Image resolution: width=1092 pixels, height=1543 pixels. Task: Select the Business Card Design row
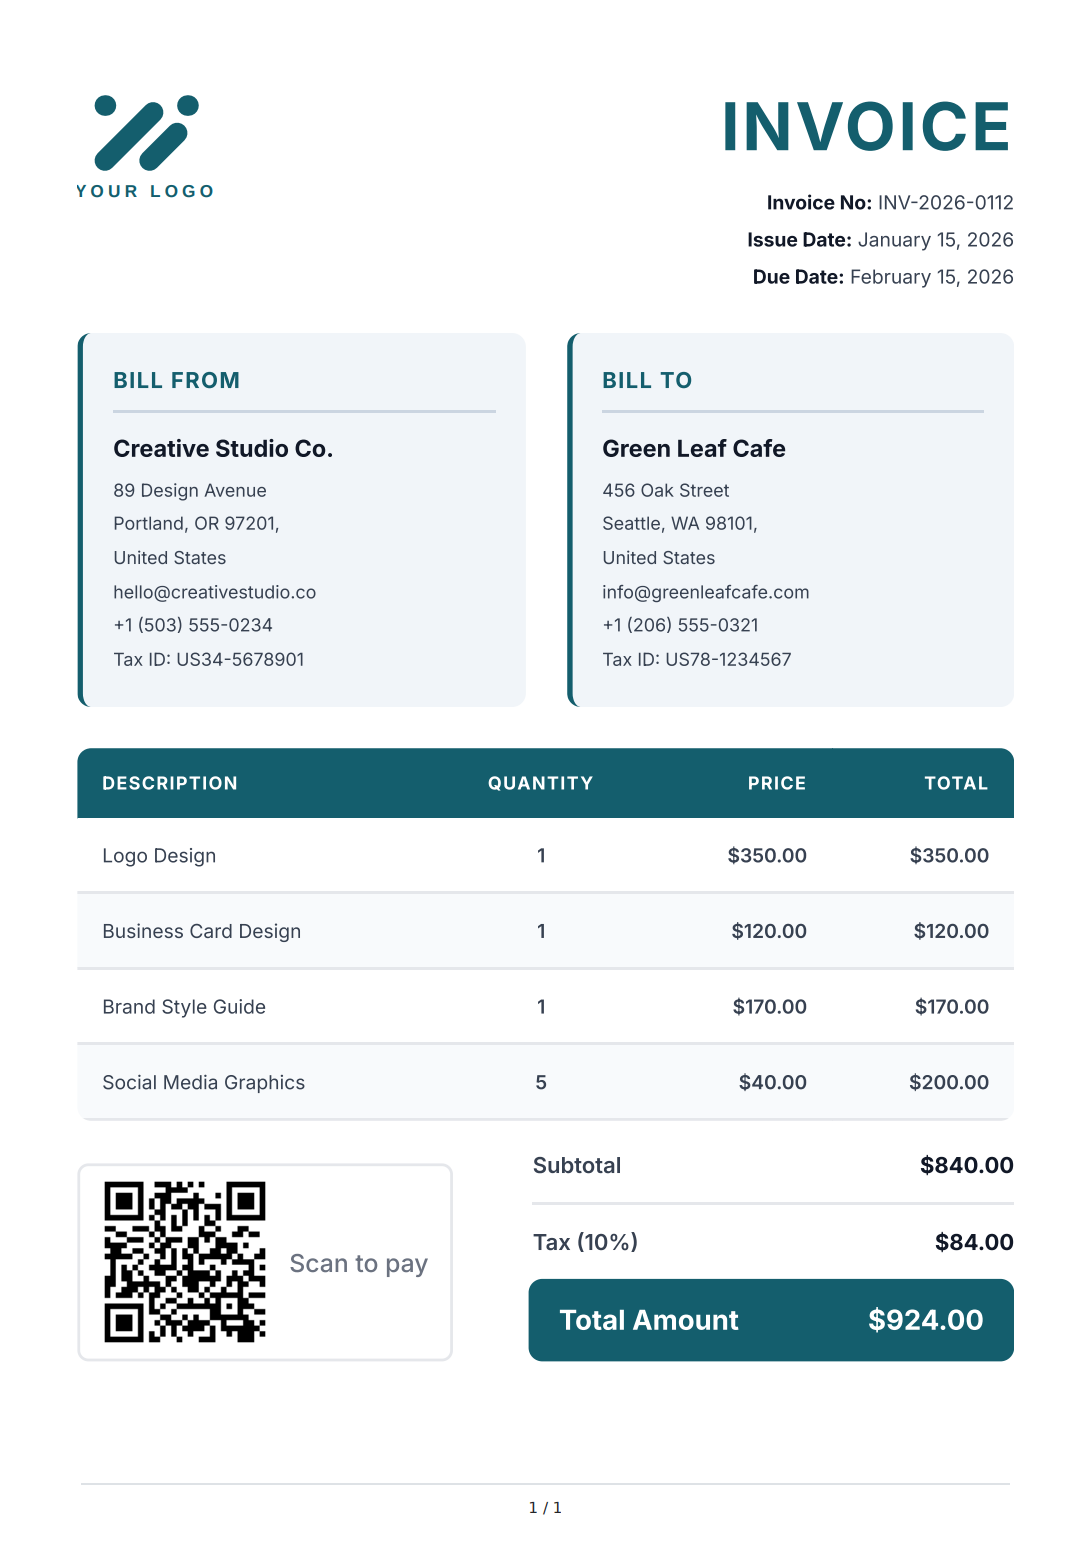click(x=201, y=931)
